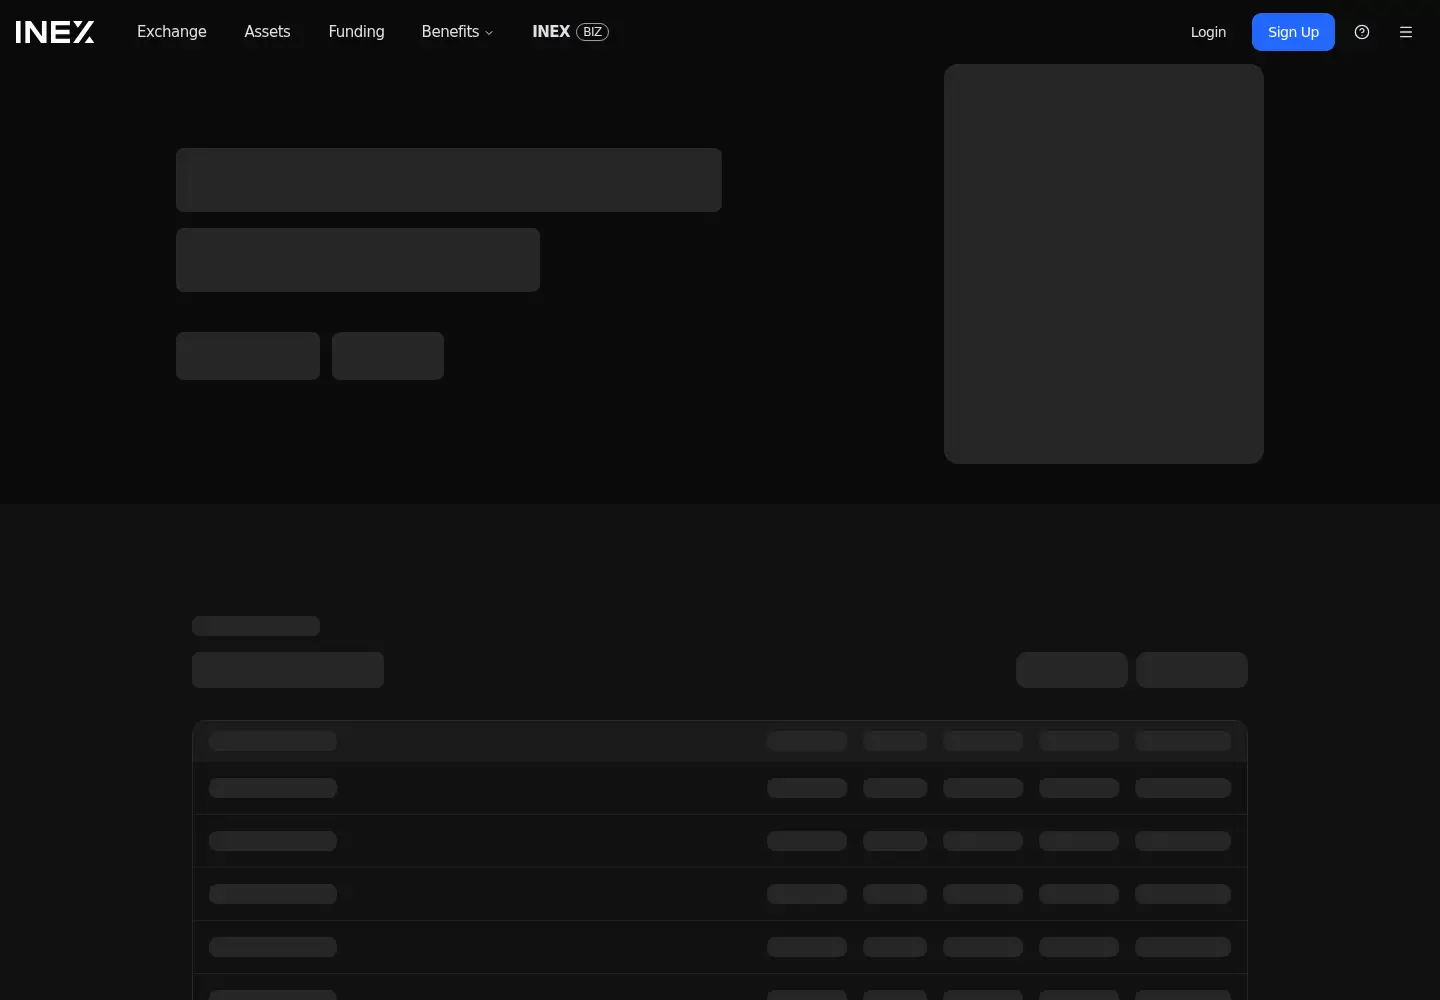The width and height of the screenshot is (1440, 1000).
Task: Open the Exchange menu item
Action: [x=172, y=32]
